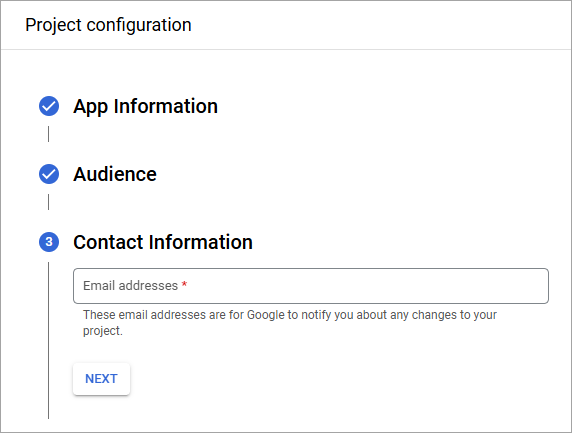572x433 pixels.
Task: Click the NEXT button
Action: [x=101, y=379]
